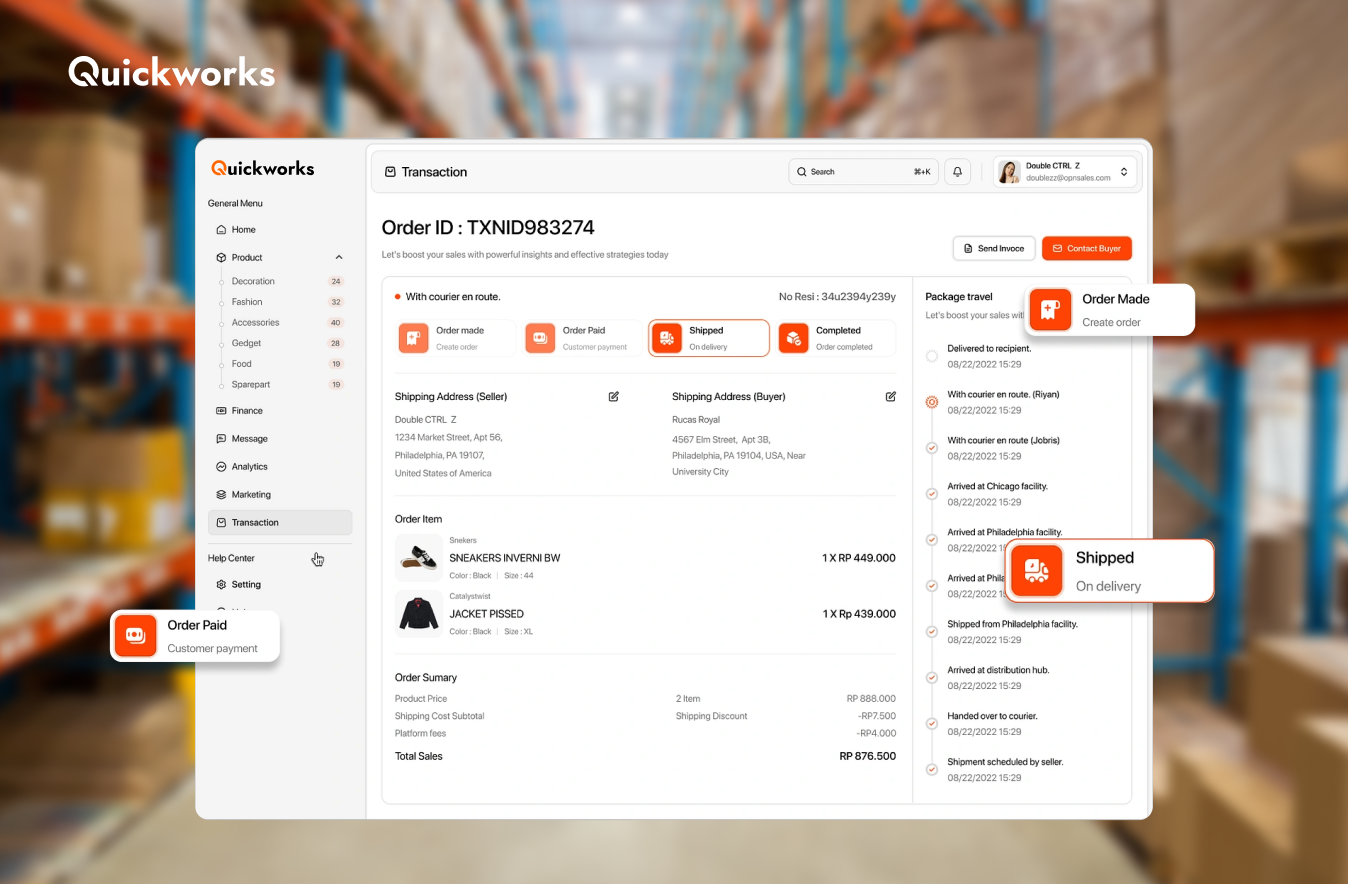Image resolution: width=1348 pixels, height=884 pixels.
Task: Open Setting gear in Help Center
Action: tap(221, 585)
